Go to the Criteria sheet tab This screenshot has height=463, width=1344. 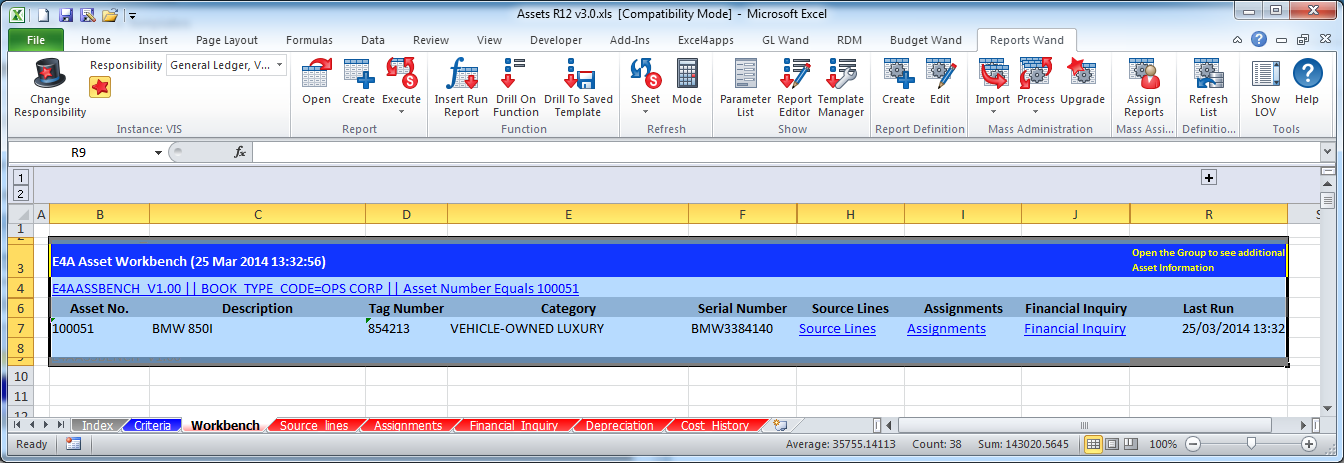coord(152,425)
